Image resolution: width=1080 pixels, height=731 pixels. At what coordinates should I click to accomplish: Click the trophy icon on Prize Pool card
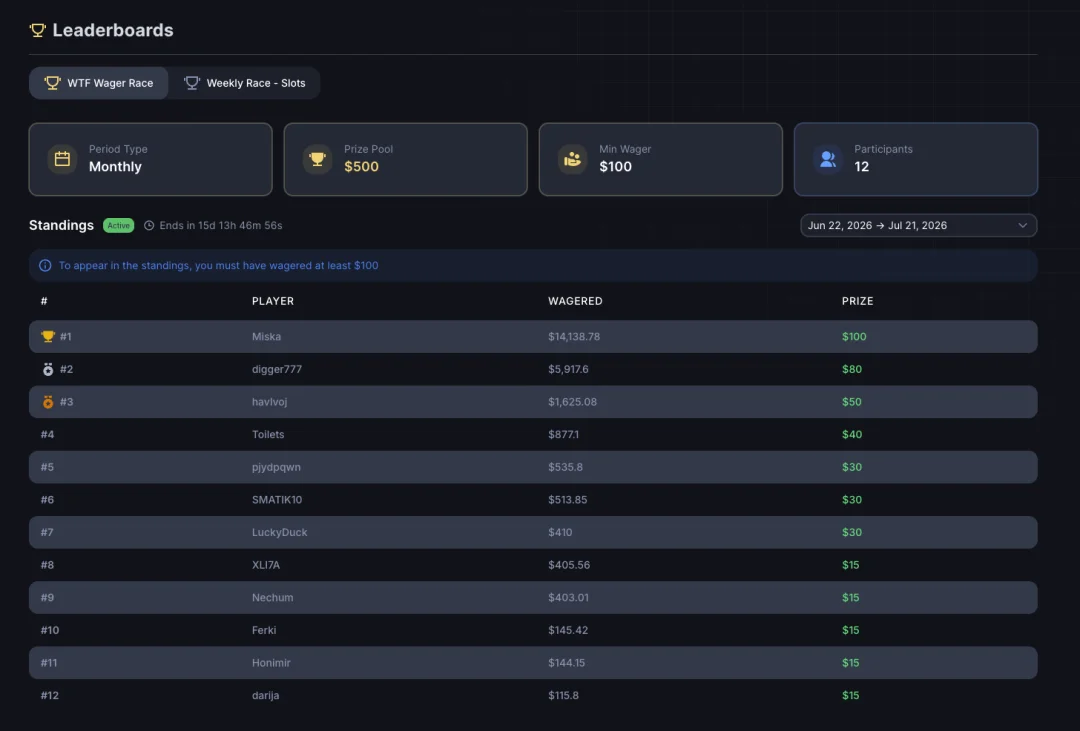click(x=318, y=159)
